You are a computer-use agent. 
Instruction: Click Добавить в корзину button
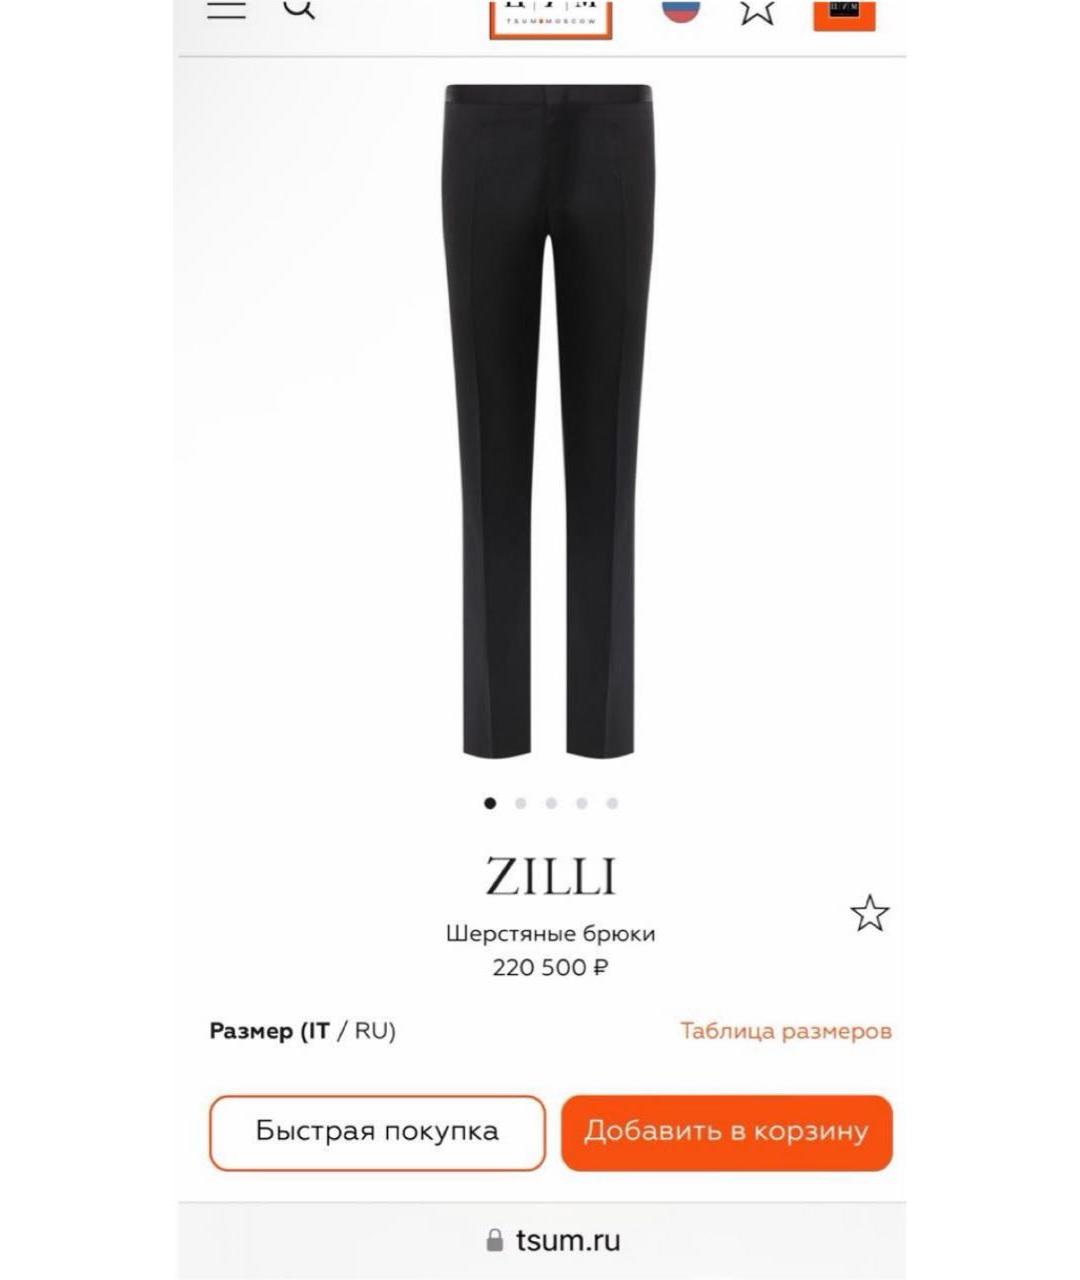[x=726, y=1132]
